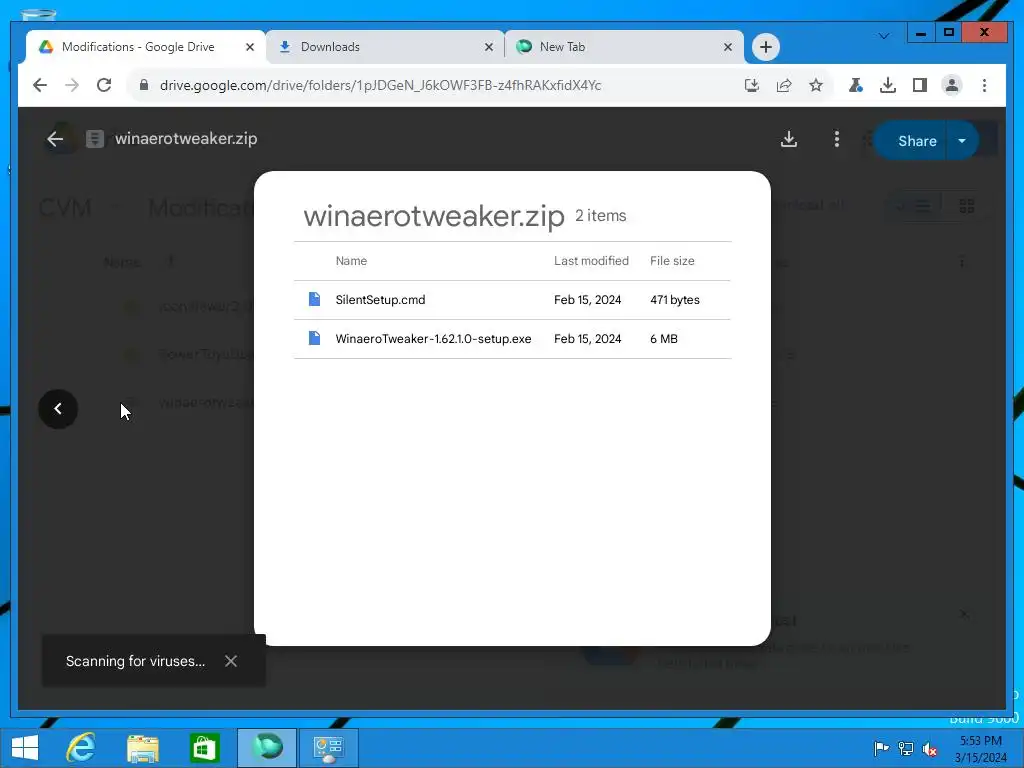Toggle the browser side panel icon

pos(920,85)
